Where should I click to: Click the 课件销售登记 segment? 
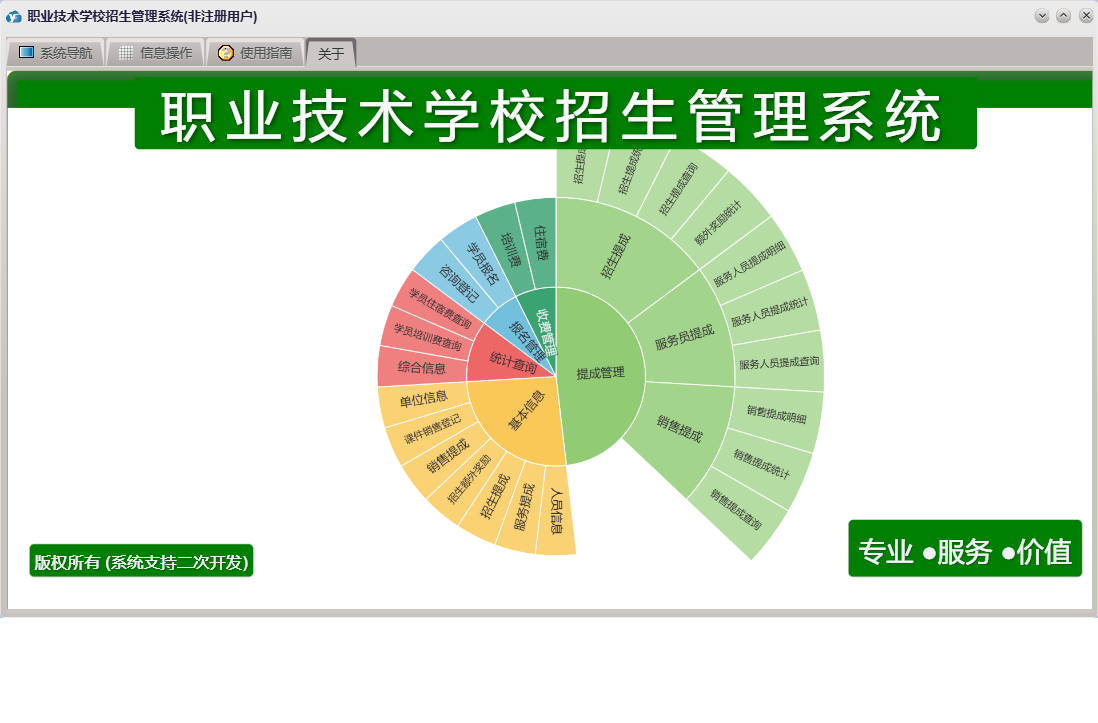[x=433, y=428]
